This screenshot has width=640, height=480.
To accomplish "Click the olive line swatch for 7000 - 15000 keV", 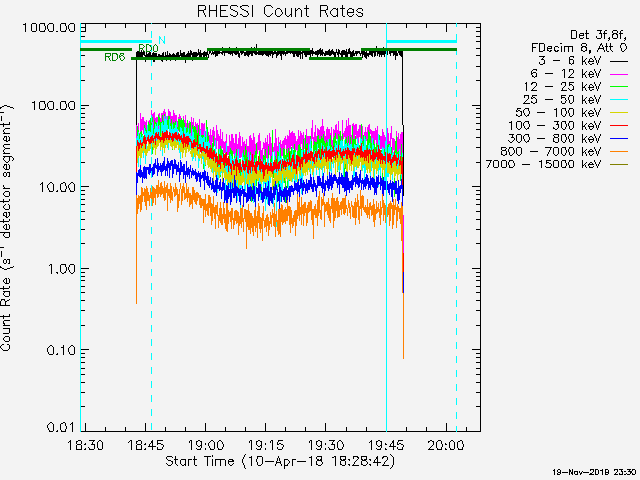I will [619, 164].
